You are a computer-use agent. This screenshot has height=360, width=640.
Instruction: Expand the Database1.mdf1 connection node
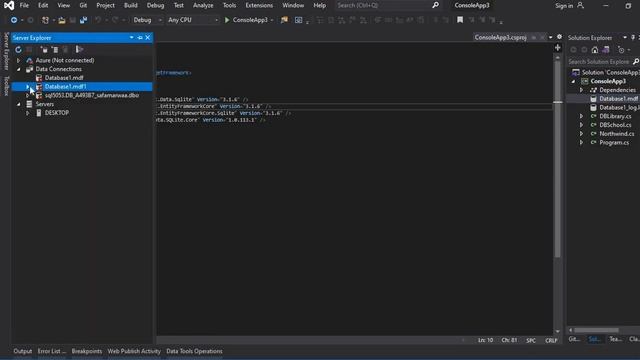click(x=28, y=87)
